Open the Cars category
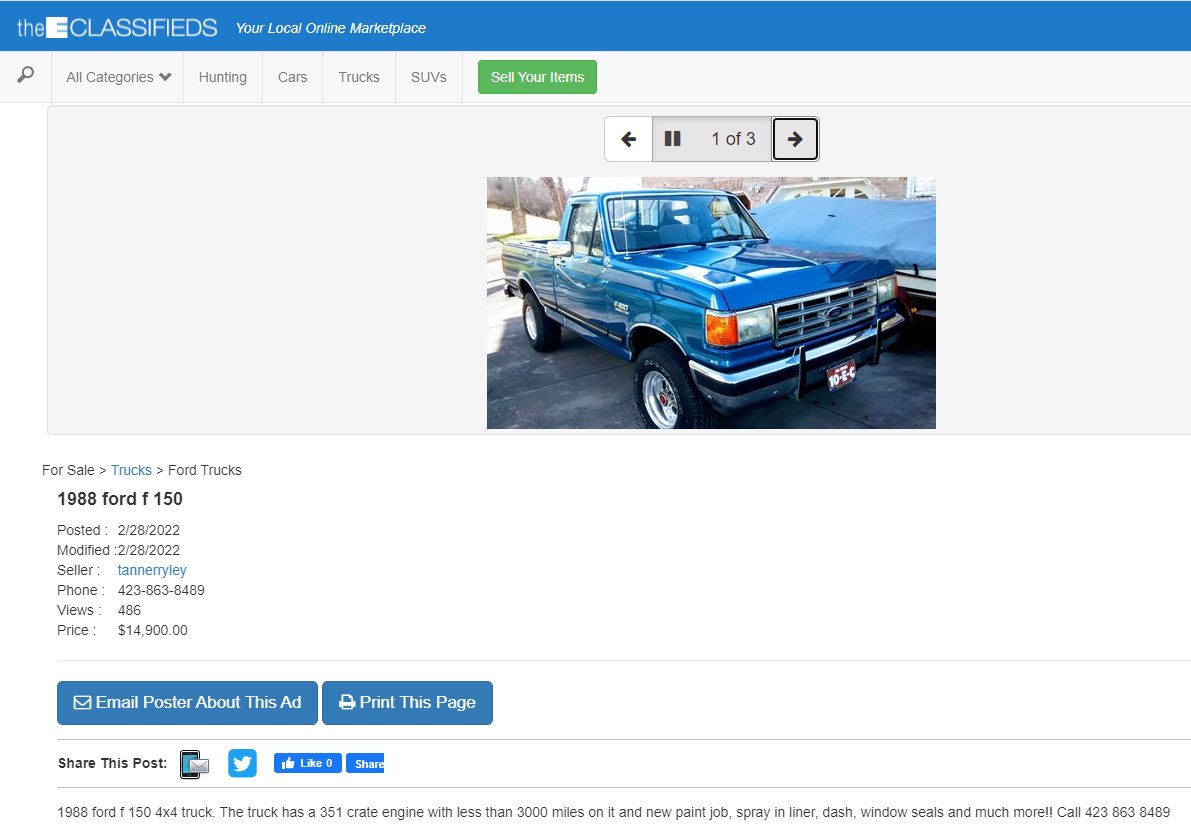This screenshot has height=840, width=1191. (x=292, y=77)
